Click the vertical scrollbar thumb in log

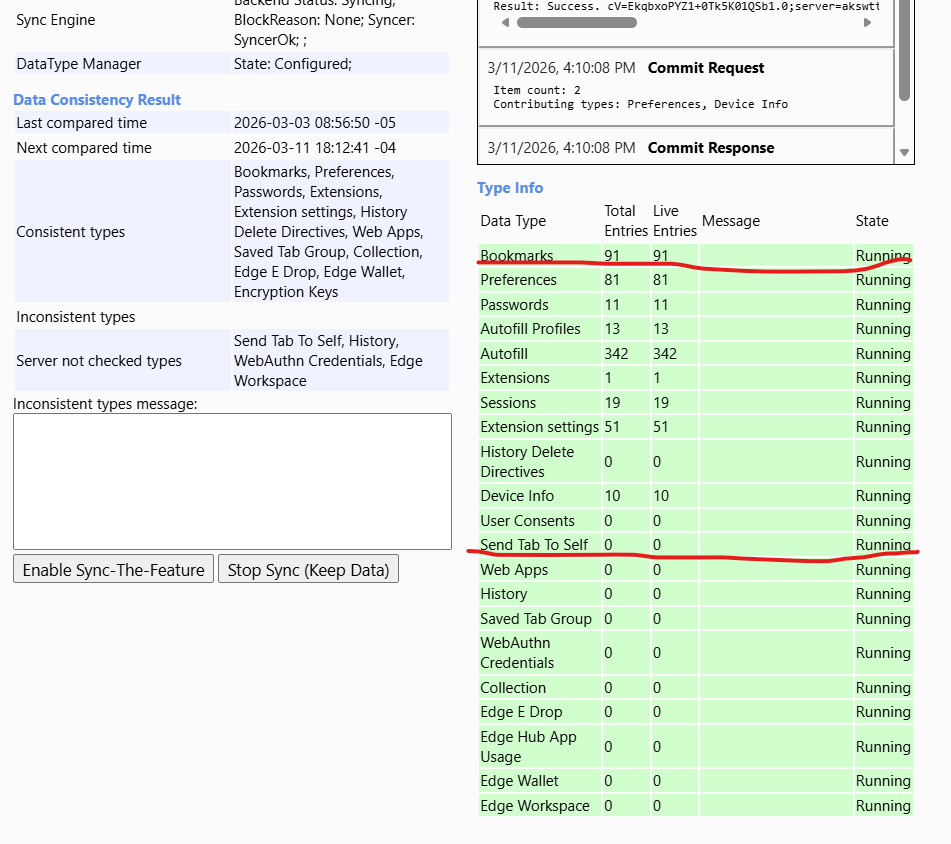coord(904,52)
